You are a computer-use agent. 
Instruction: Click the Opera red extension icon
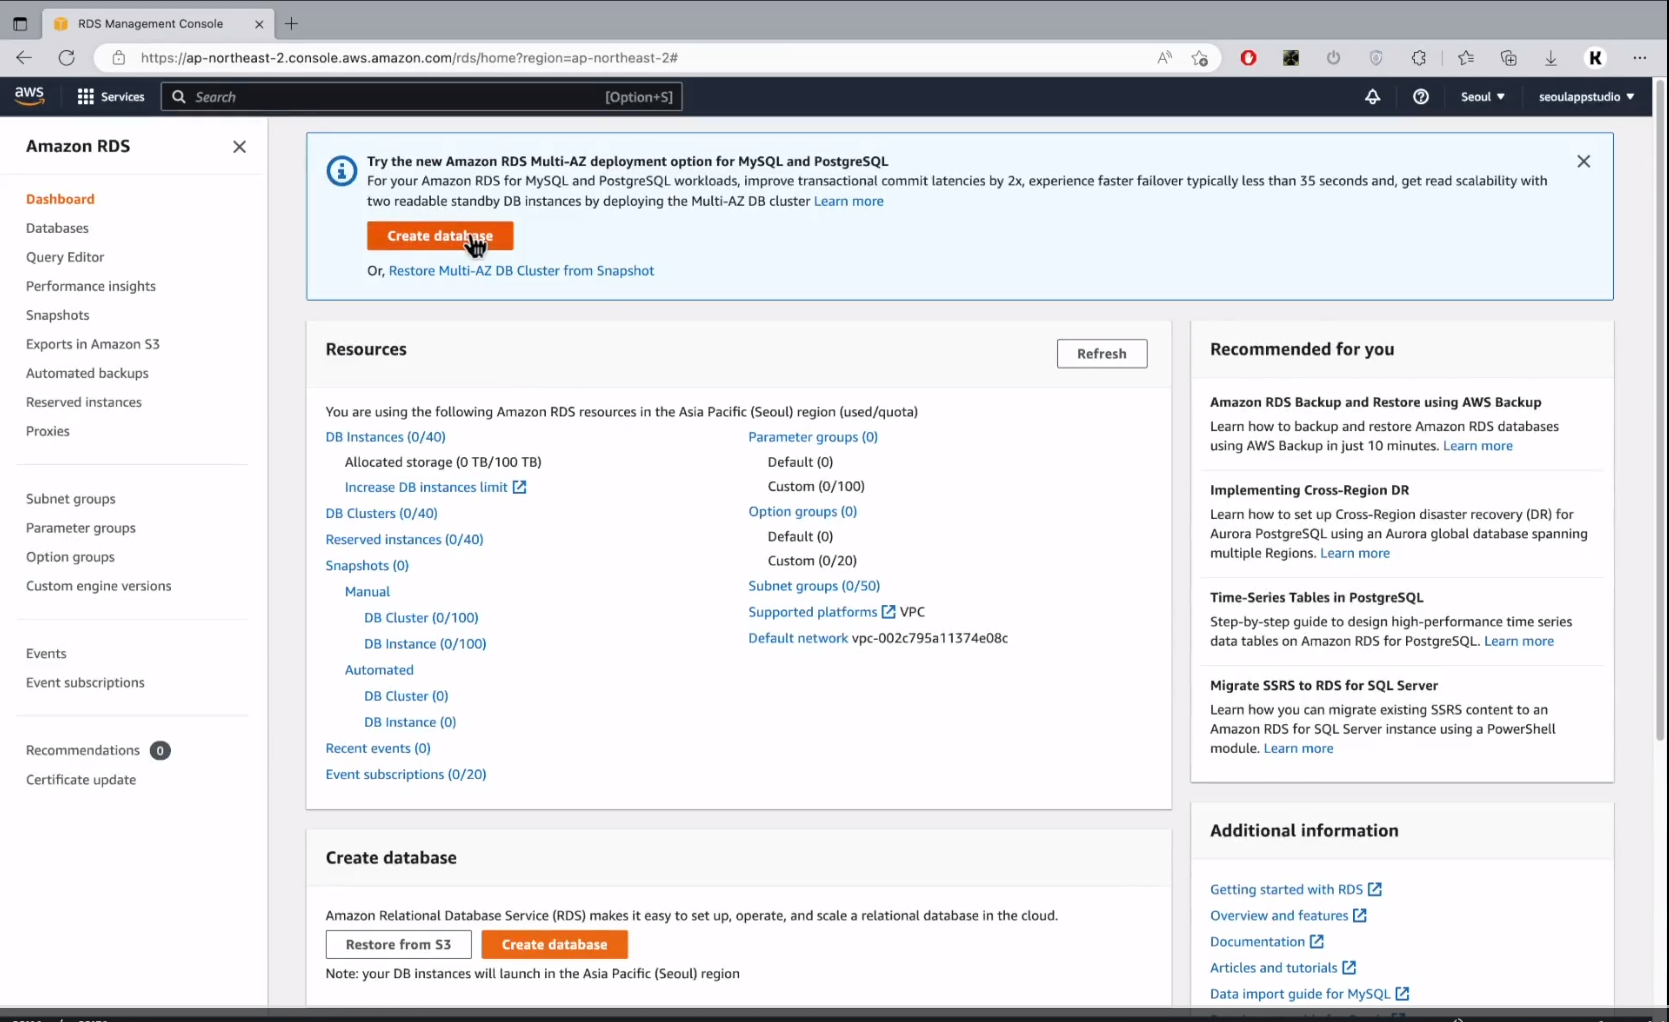pos(1248,58)
